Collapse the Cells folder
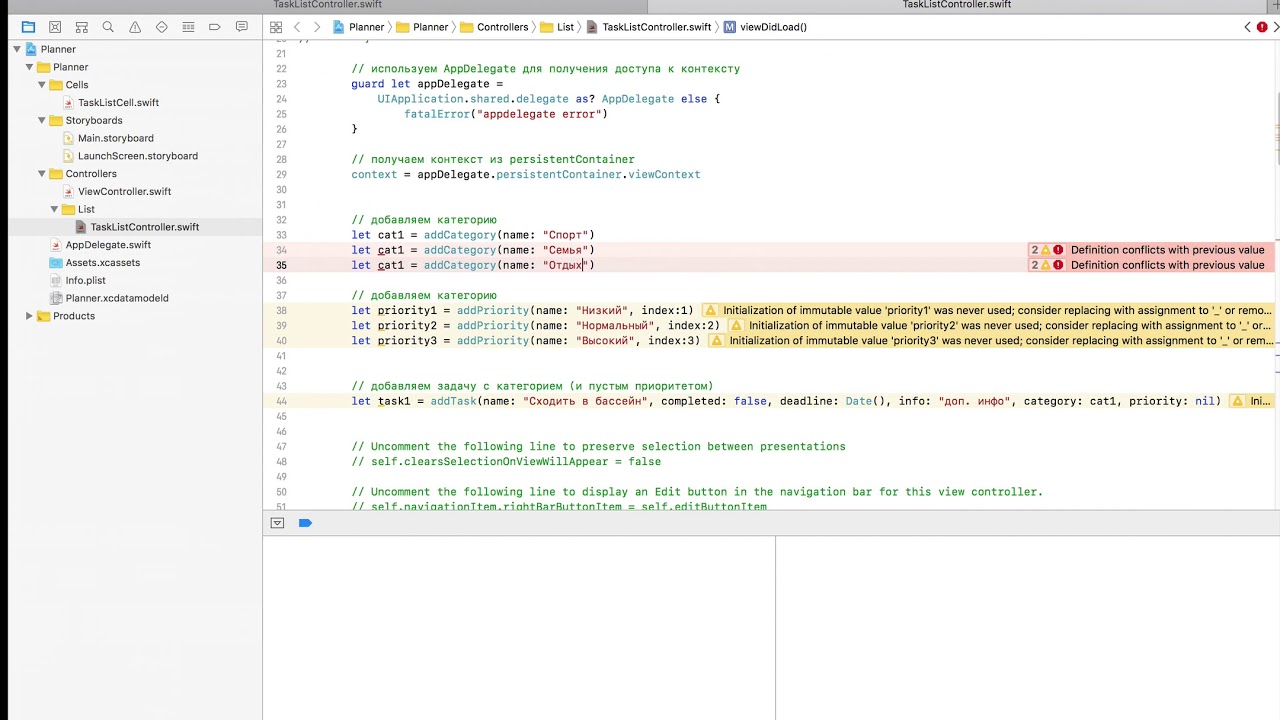Viewport: 1280px width, 720px height. coord(42,85)
